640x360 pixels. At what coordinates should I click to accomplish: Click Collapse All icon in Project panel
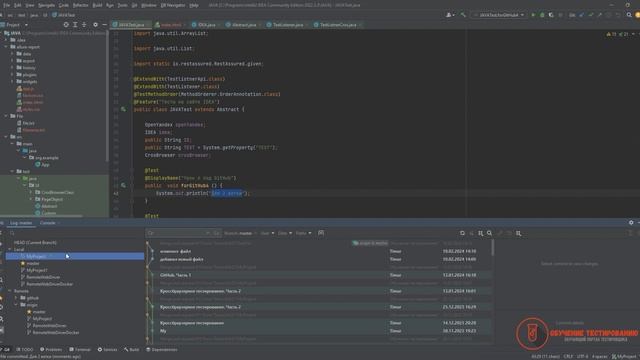click(x=84, y=24)
